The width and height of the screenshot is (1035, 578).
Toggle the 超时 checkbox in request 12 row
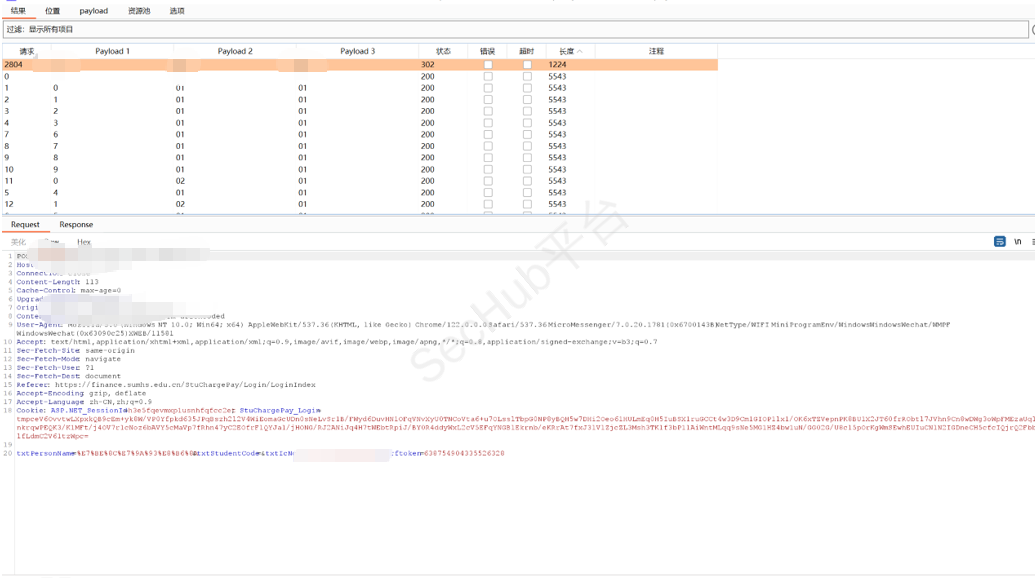[527, 204]
